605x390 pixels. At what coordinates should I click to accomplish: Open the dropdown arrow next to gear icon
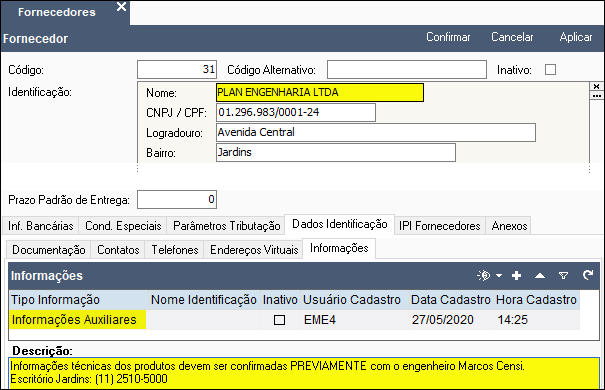click(x=499, y=275)
